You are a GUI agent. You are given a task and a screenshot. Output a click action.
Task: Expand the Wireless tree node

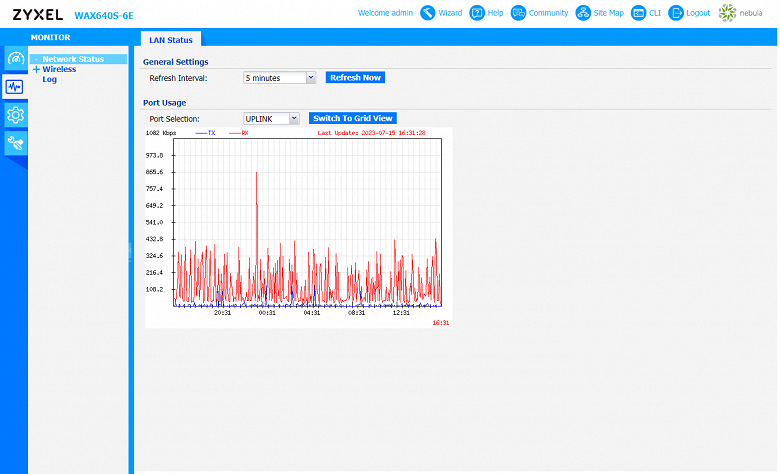point(36,69)
